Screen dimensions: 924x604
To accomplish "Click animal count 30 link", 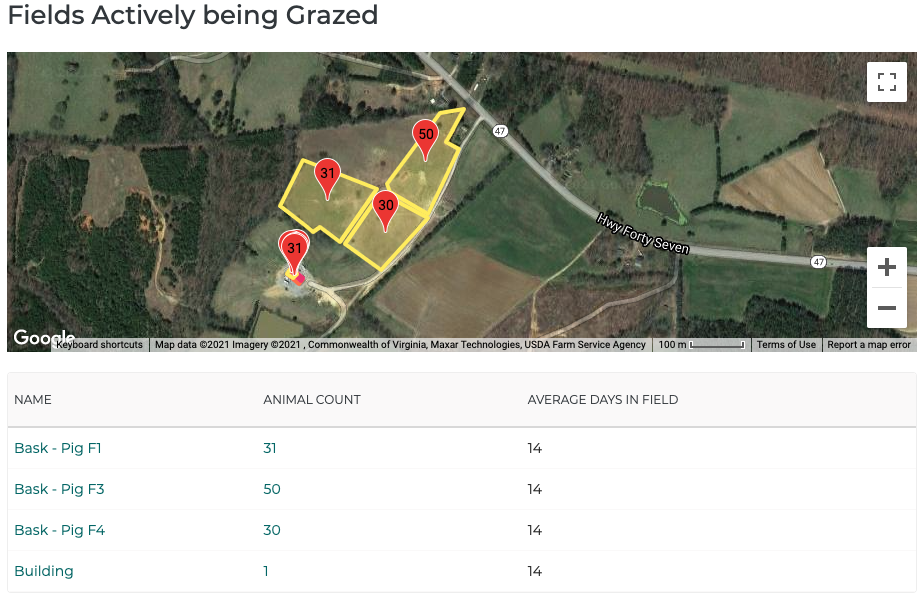I will point(272,530).
